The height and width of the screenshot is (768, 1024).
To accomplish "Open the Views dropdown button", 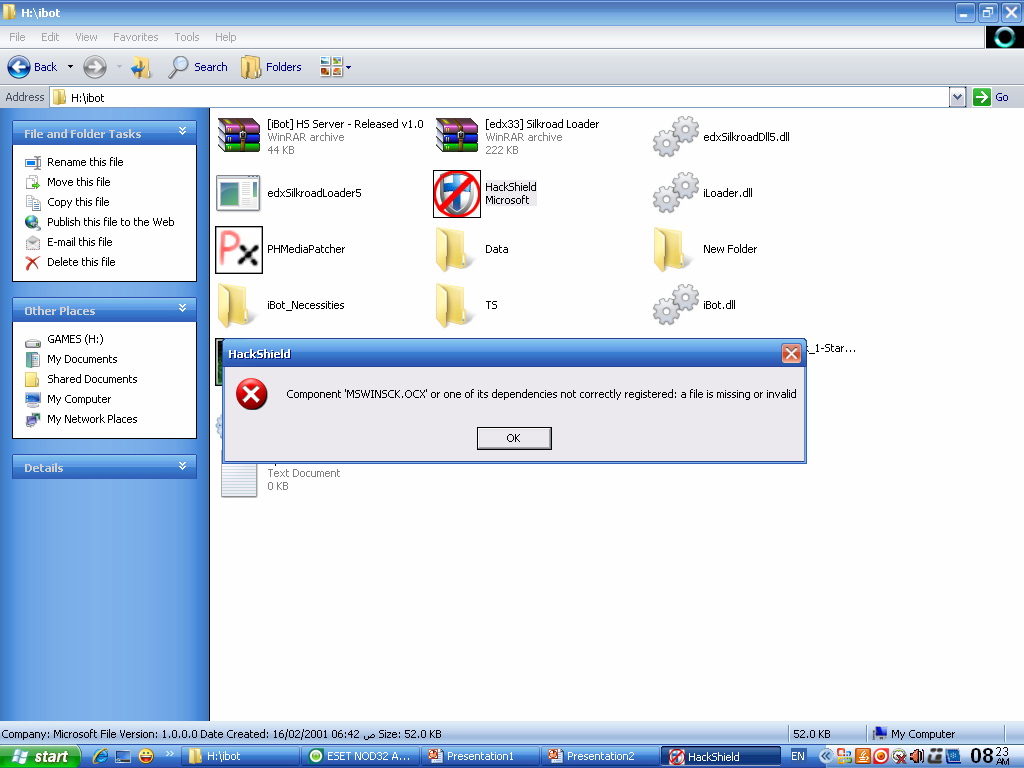I will coord(336,67).
